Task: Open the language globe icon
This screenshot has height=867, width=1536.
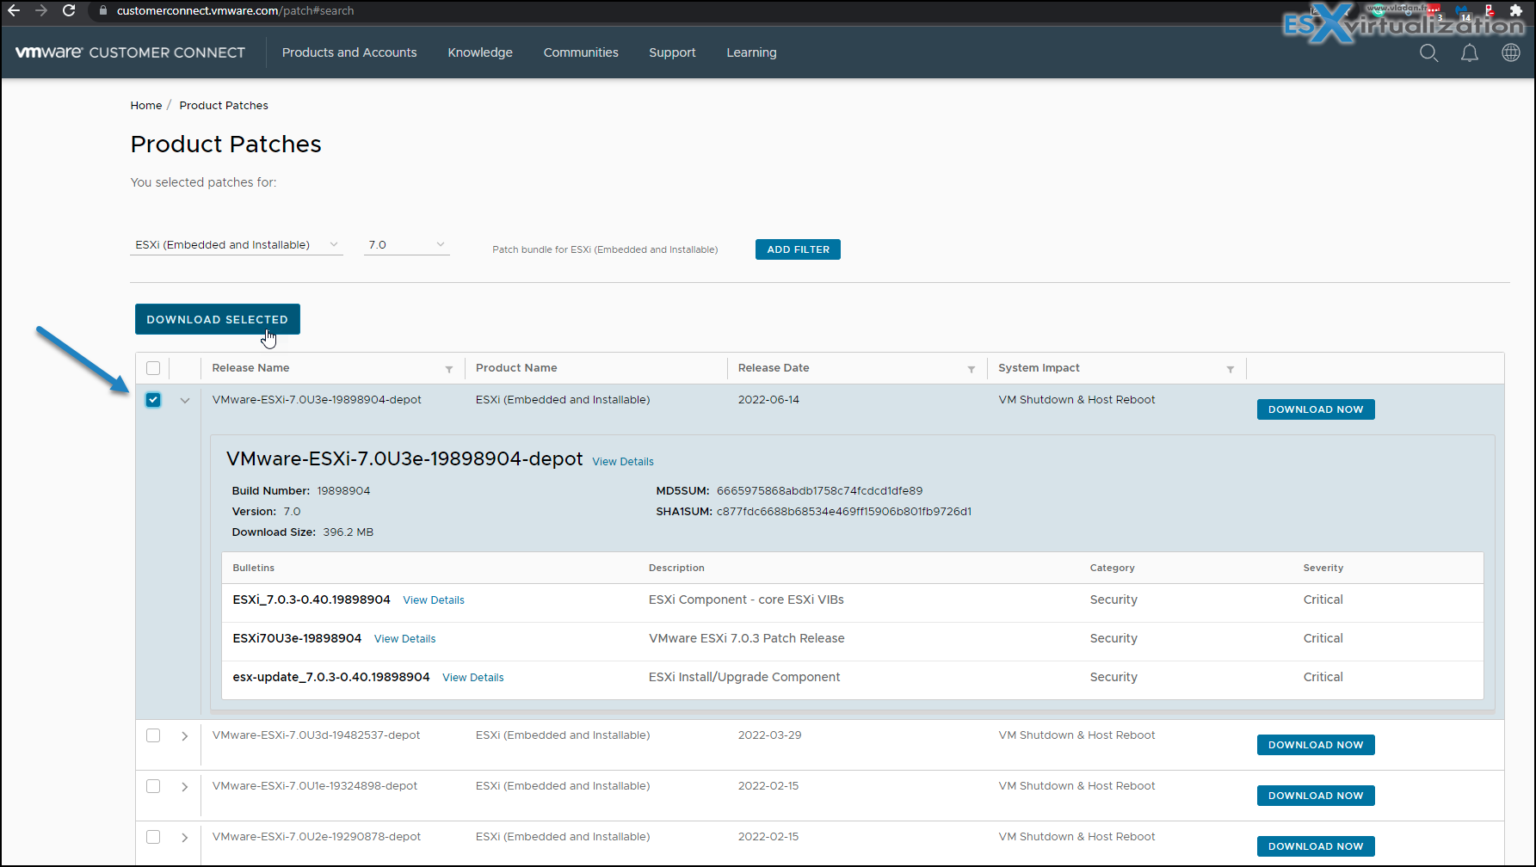Action: click(x=1510, y=53)
